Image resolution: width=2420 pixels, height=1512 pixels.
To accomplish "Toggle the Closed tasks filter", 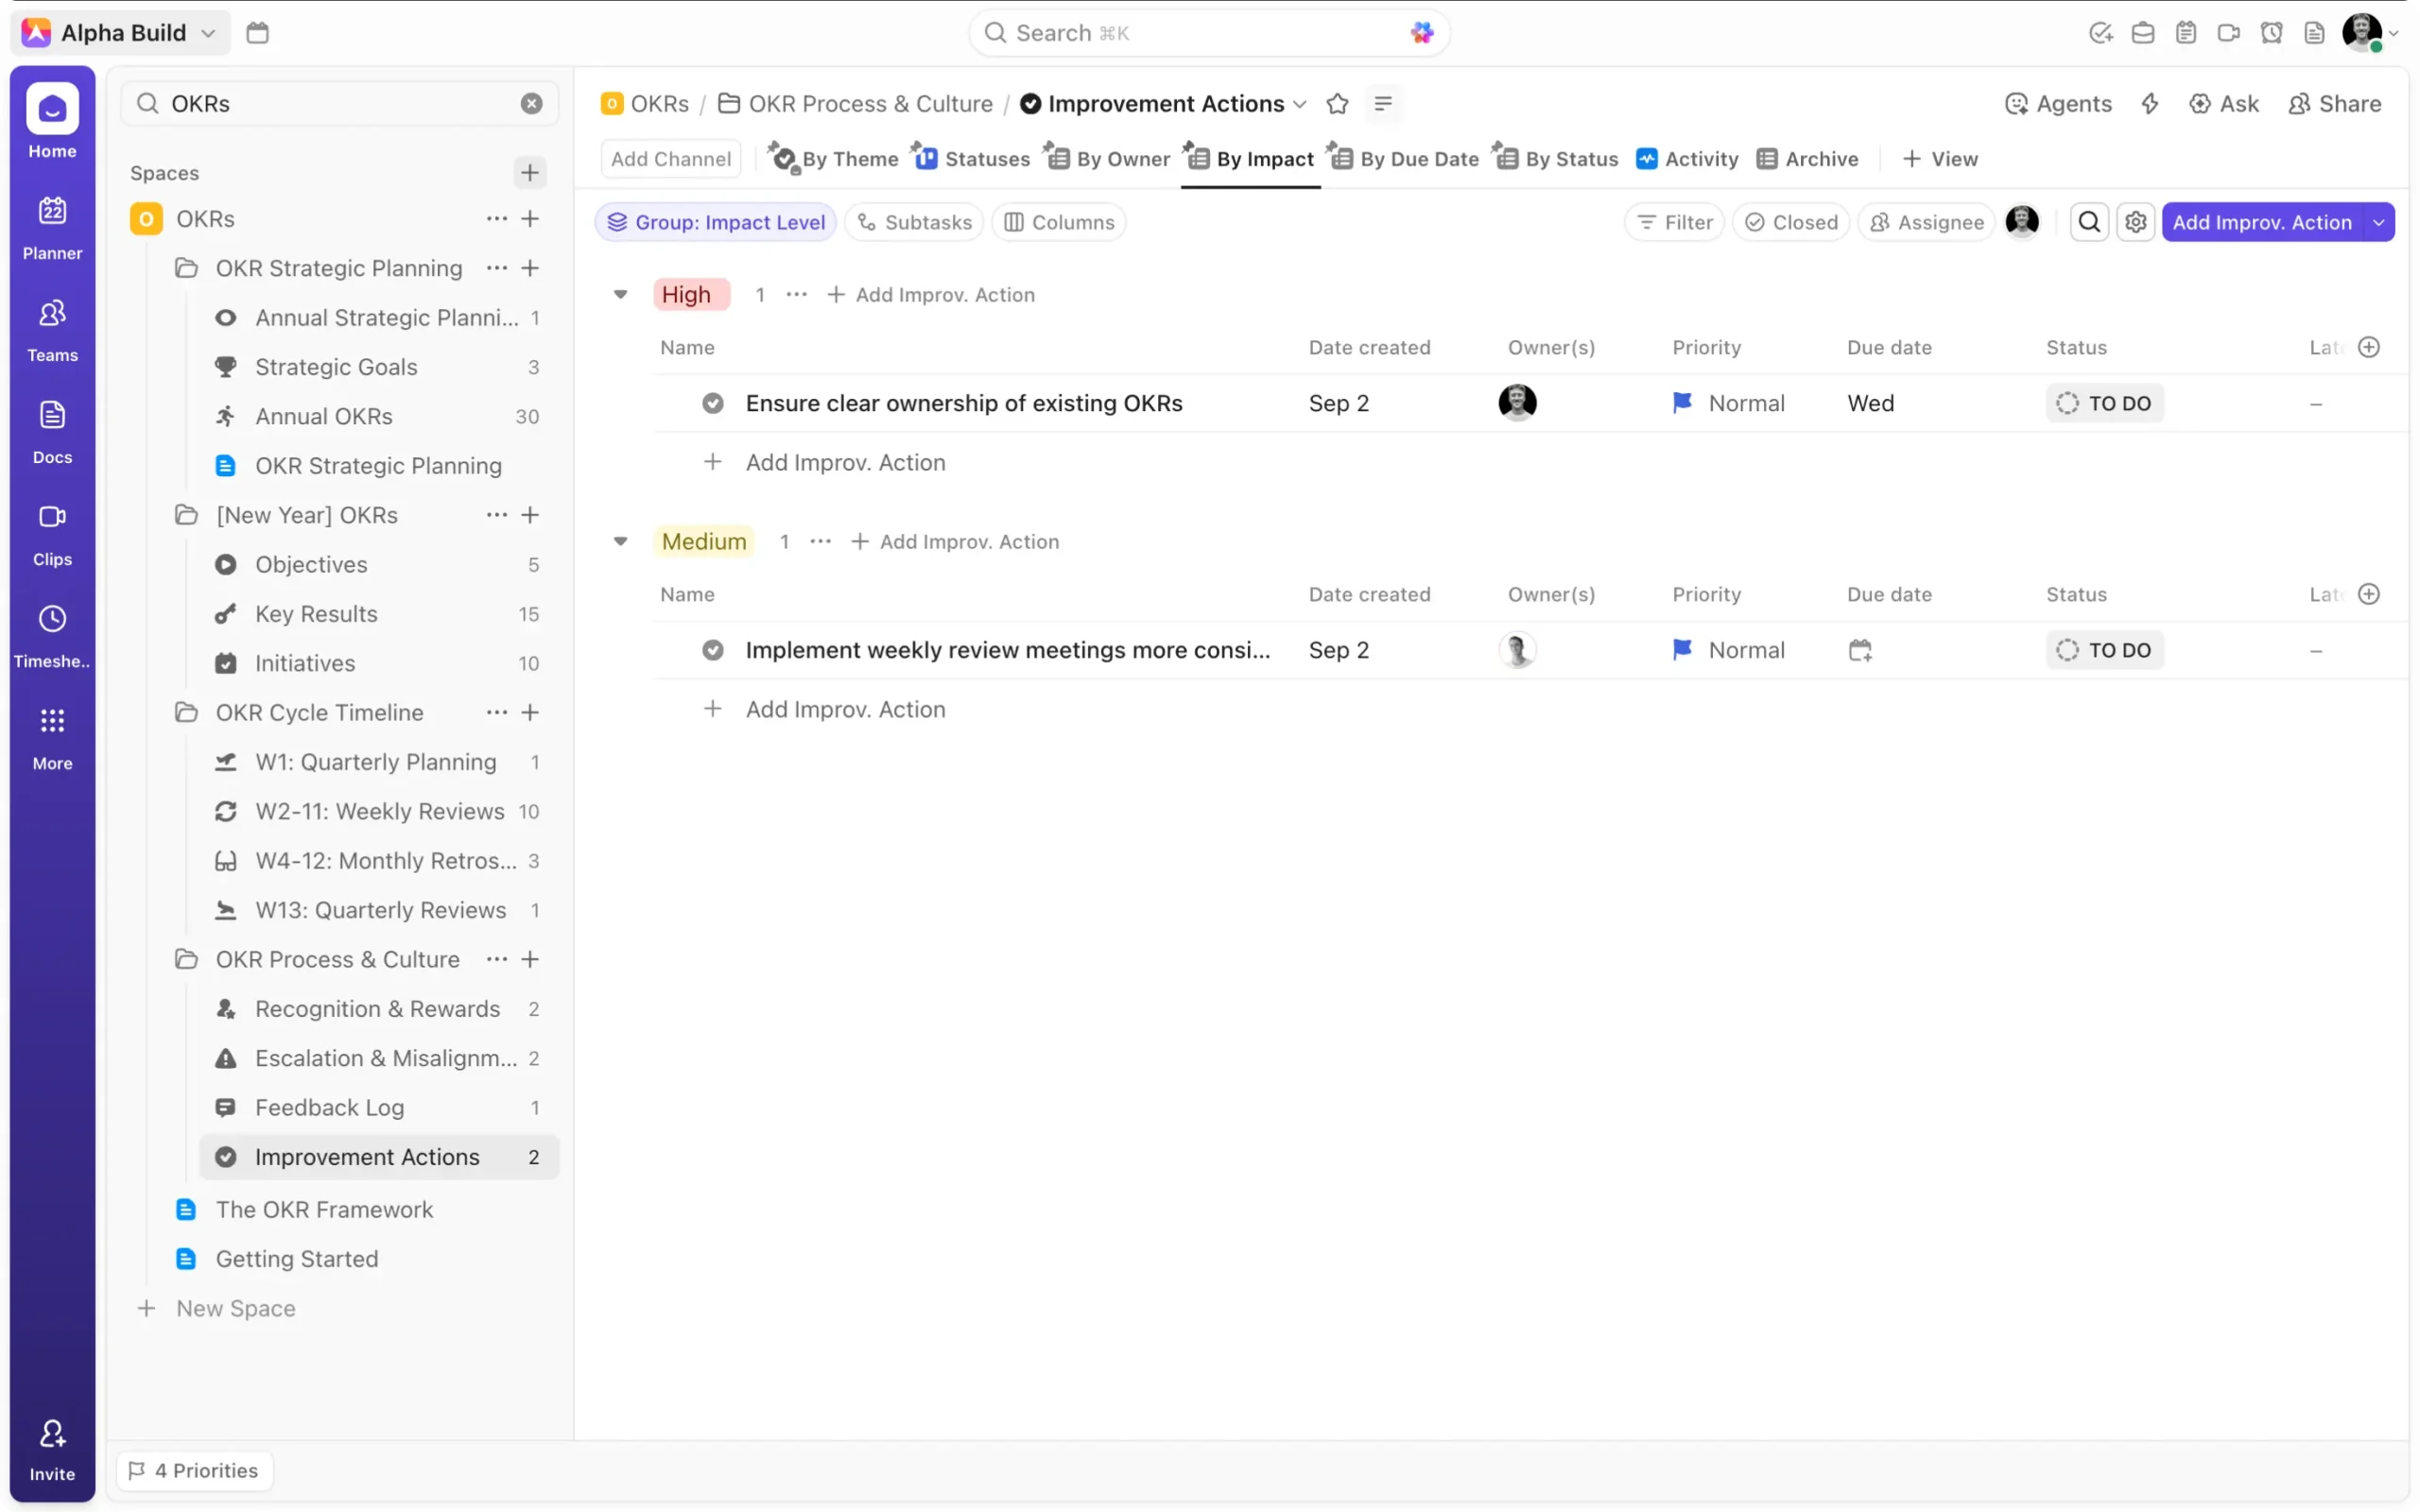I will tap(1791, 222).
